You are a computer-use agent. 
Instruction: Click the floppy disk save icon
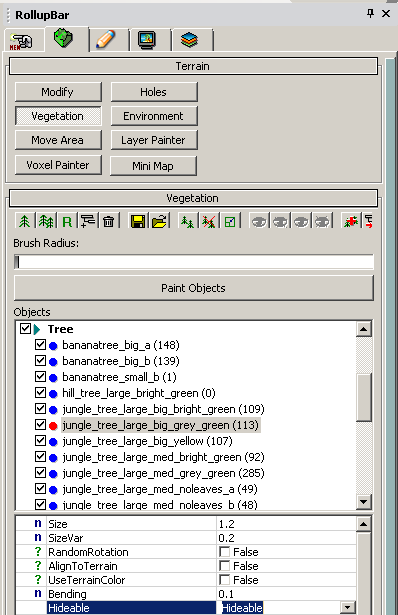[x=138, y=222]
